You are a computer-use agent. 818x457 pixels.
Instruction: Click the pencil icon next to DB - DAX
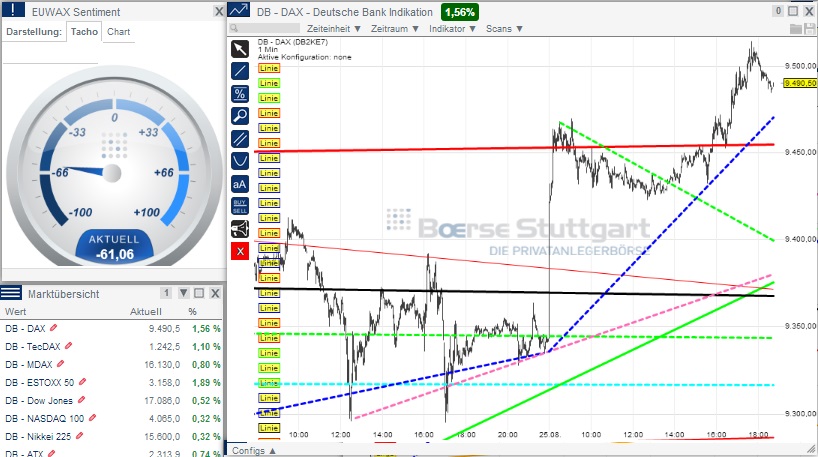[53, 328]
